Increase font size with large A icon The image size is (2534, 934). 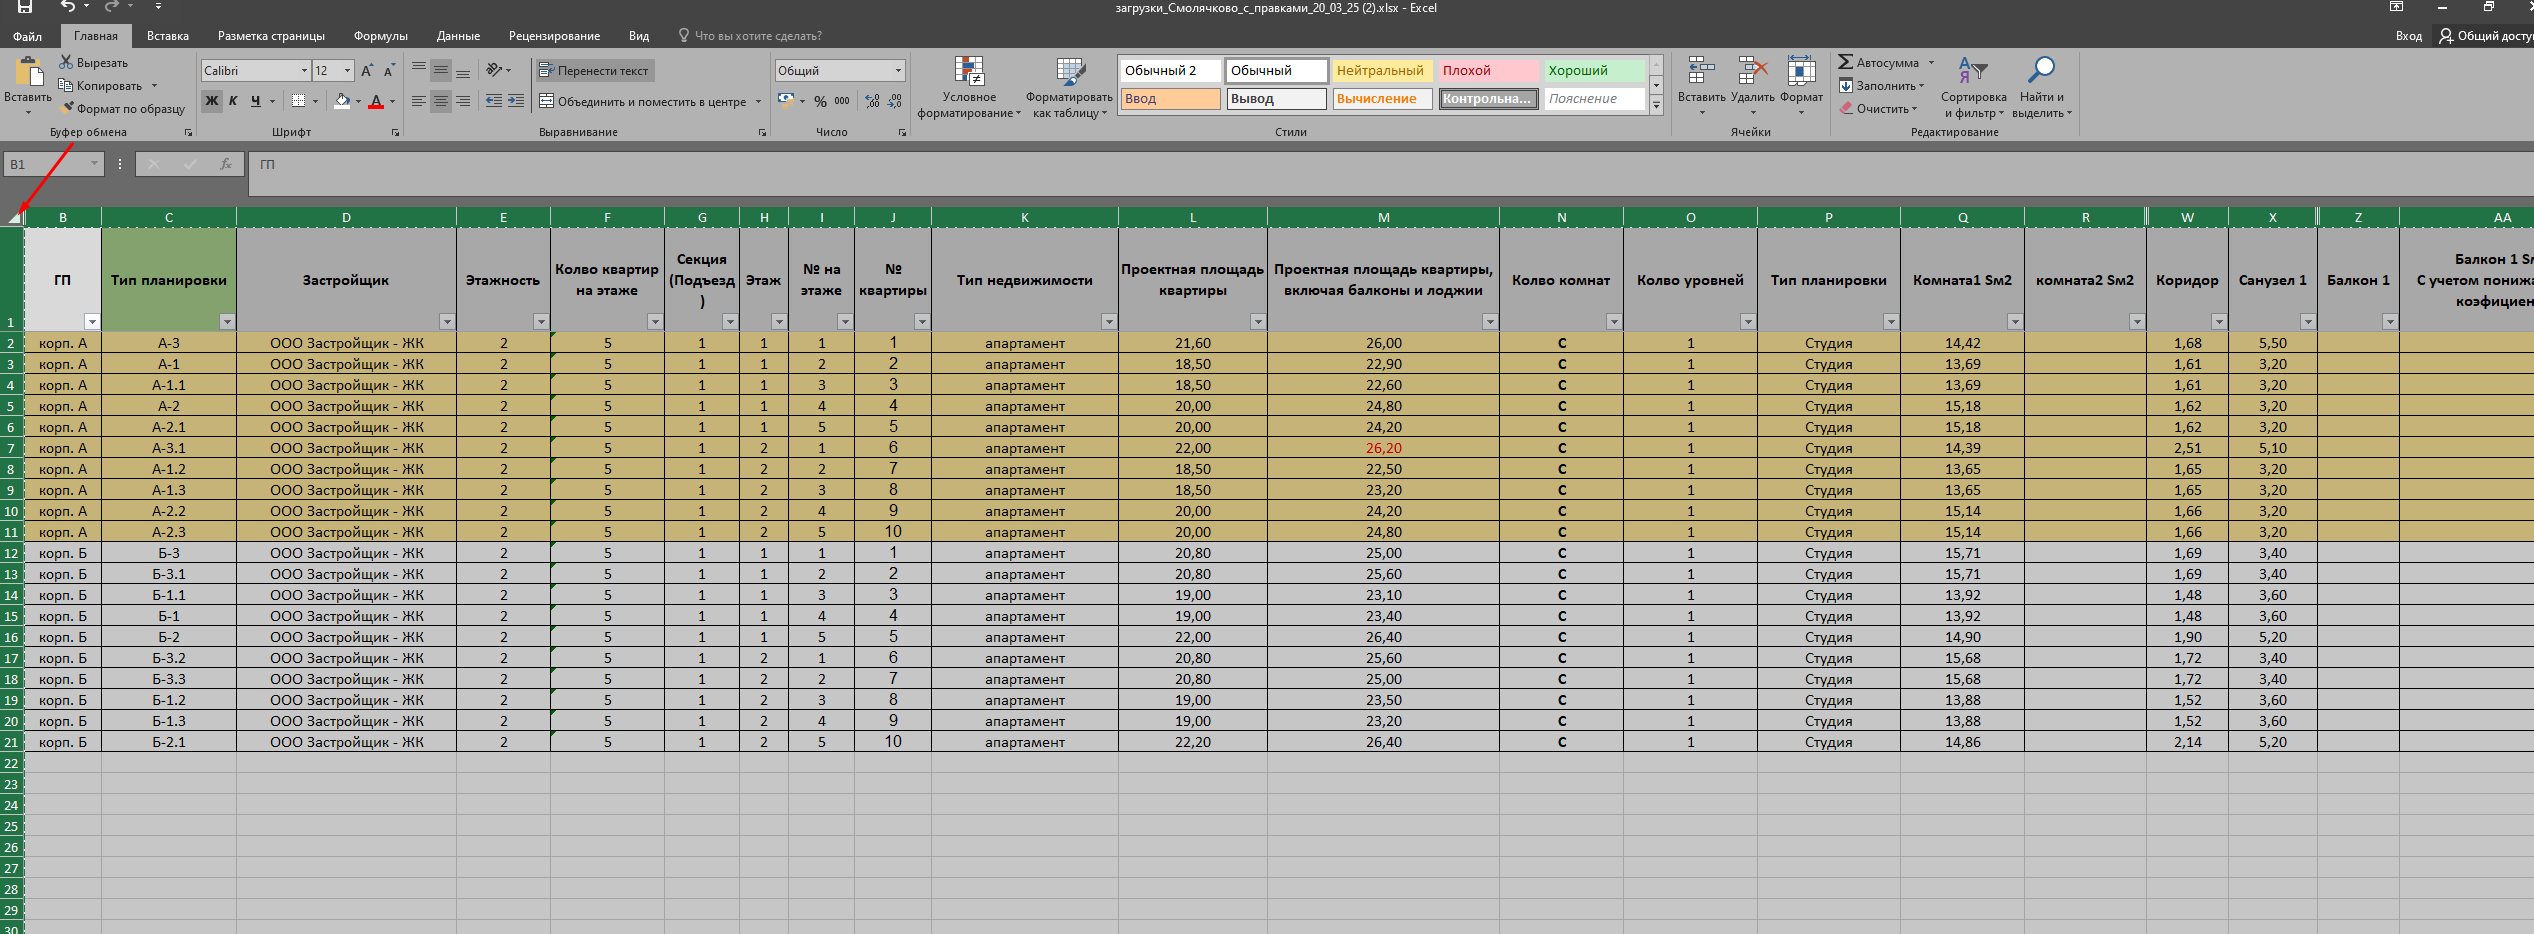[x=367, y=71]
